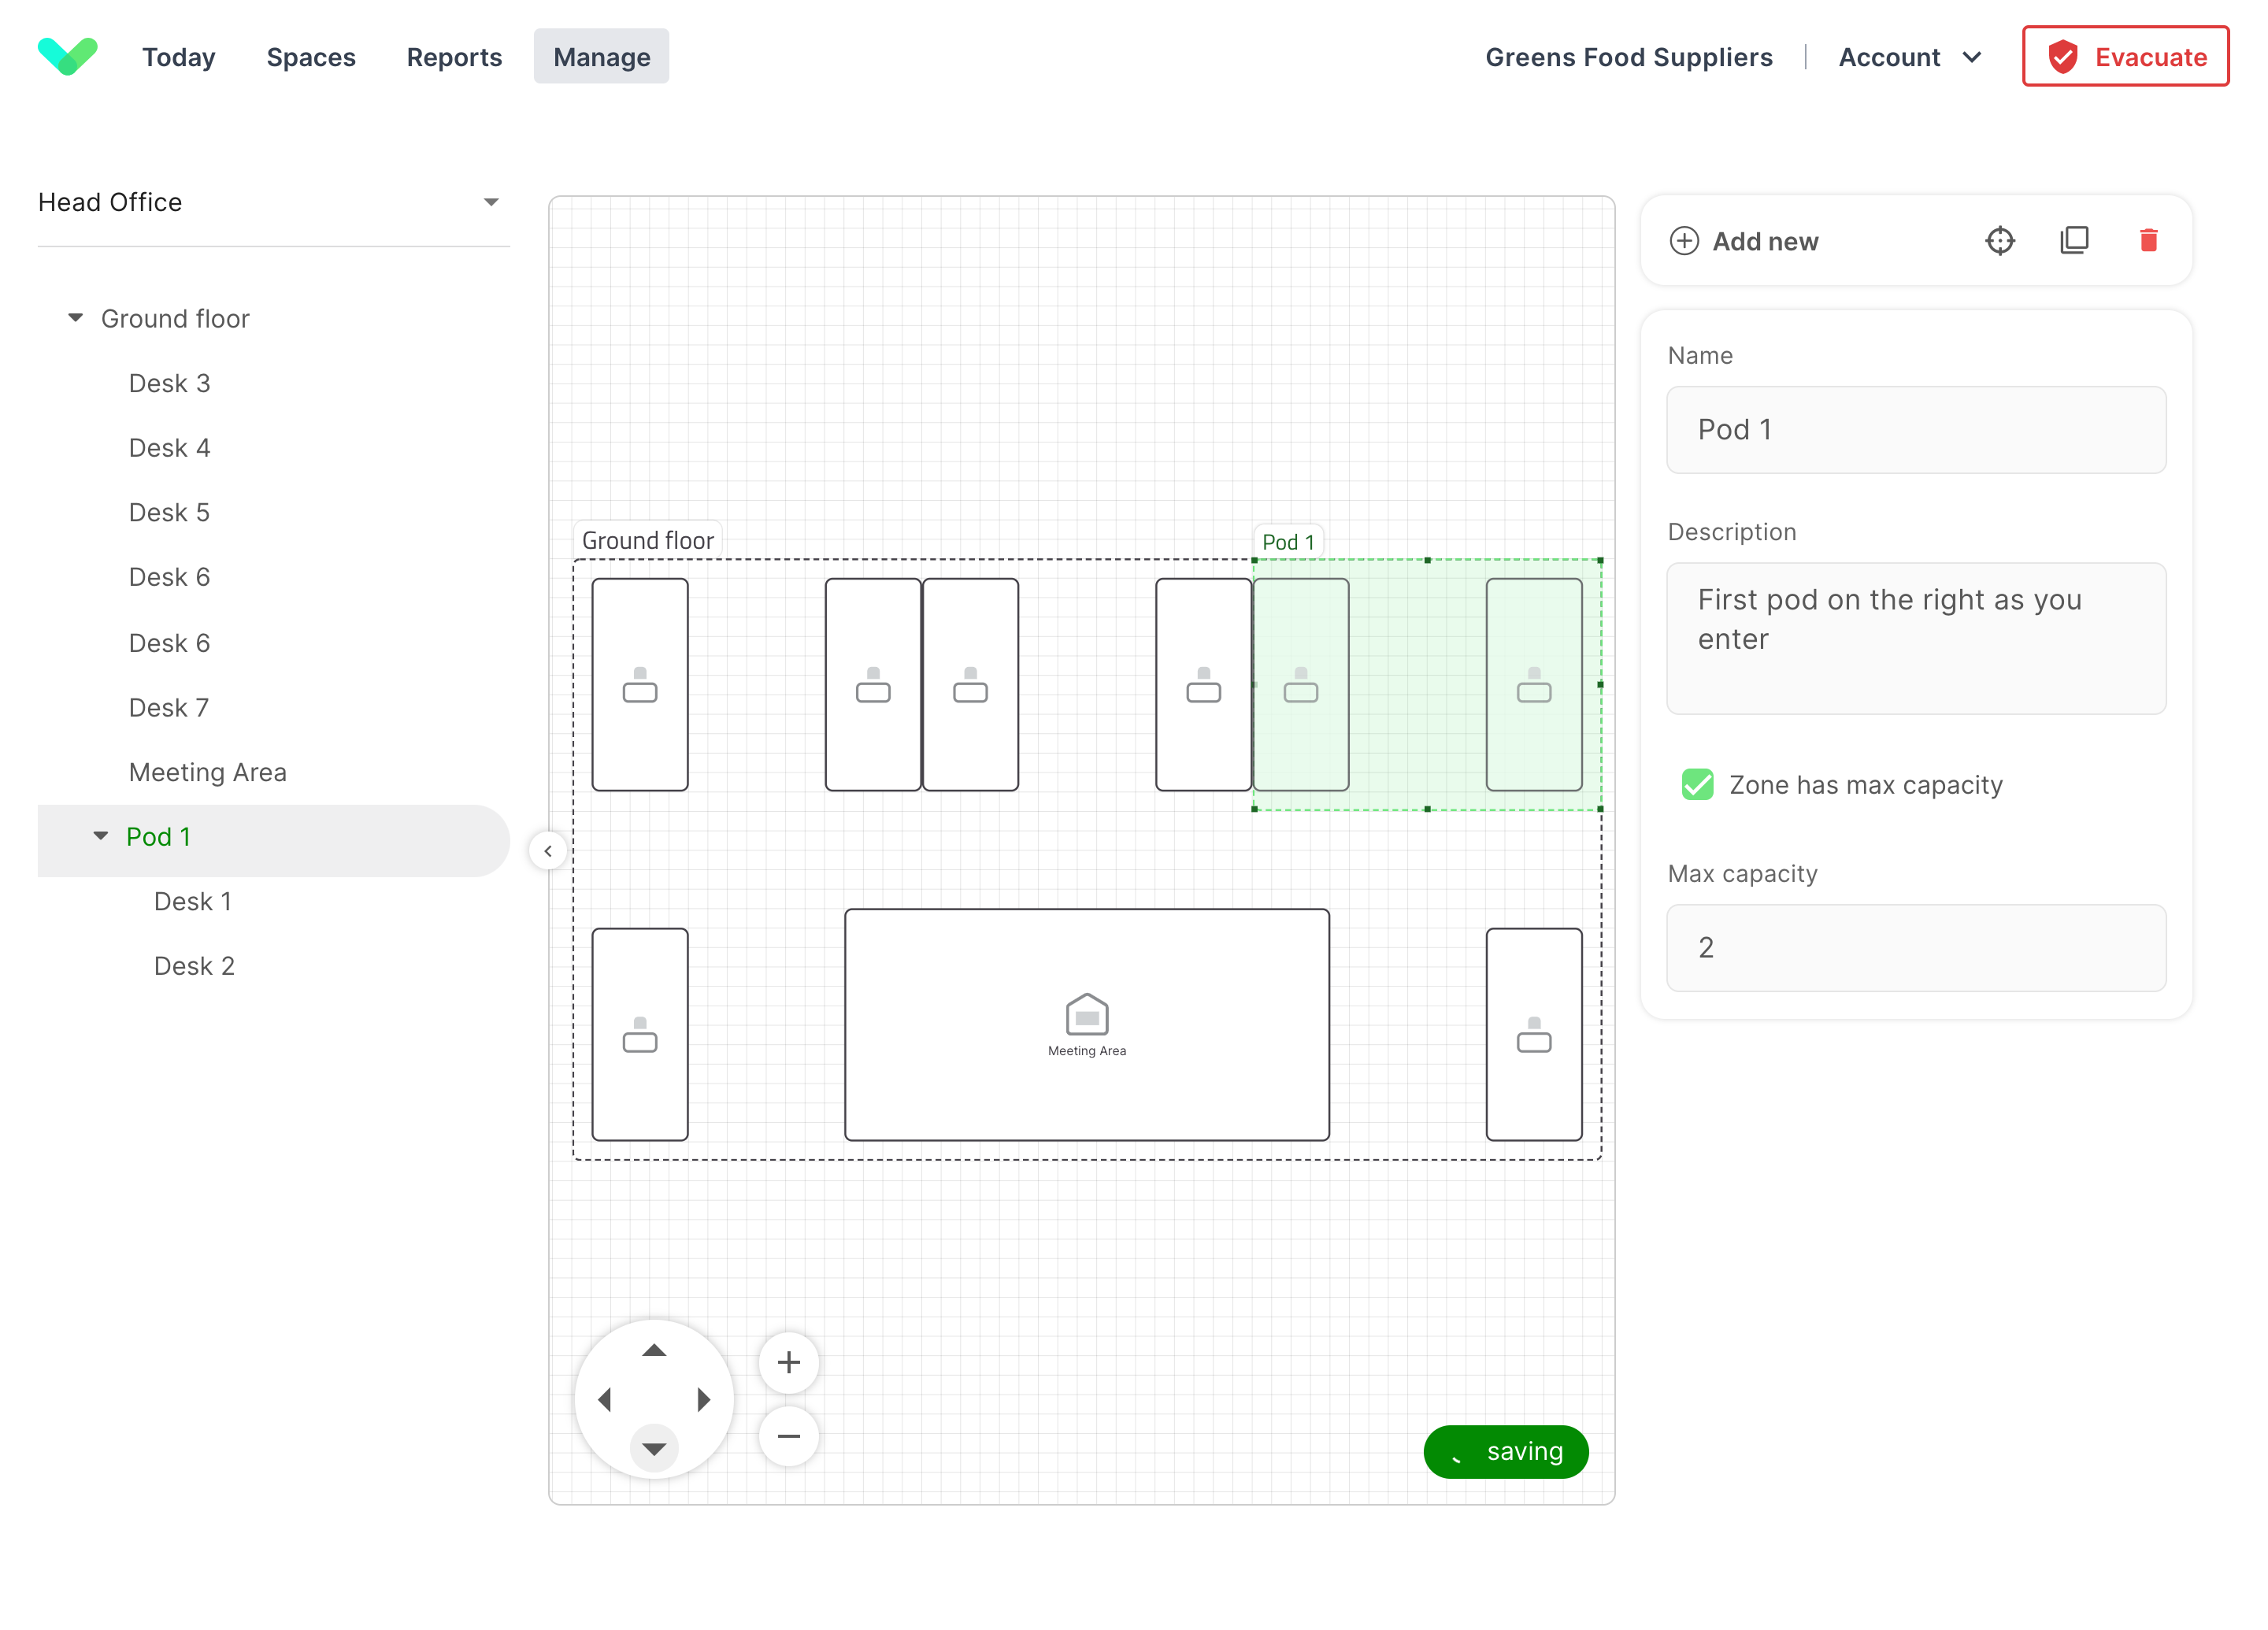Click the plus circle icon beside Add new
This screenshot has width=2268, height=1630.
(x=1684, y=241)
